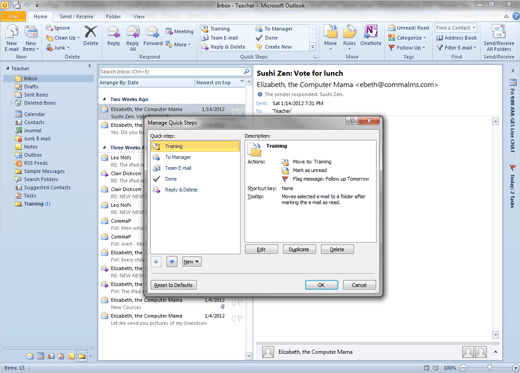Open the Clean Up dropdown

click(63, 38)
